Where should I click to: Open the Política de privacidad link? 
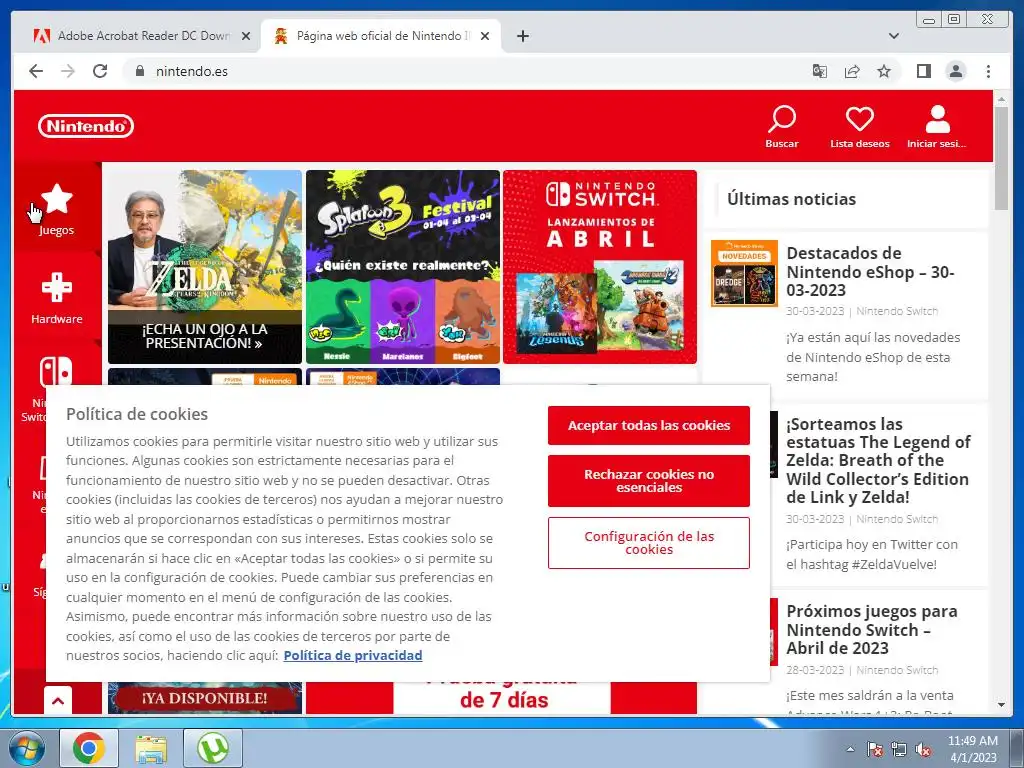pyautogui.click(x=353, y=655)
